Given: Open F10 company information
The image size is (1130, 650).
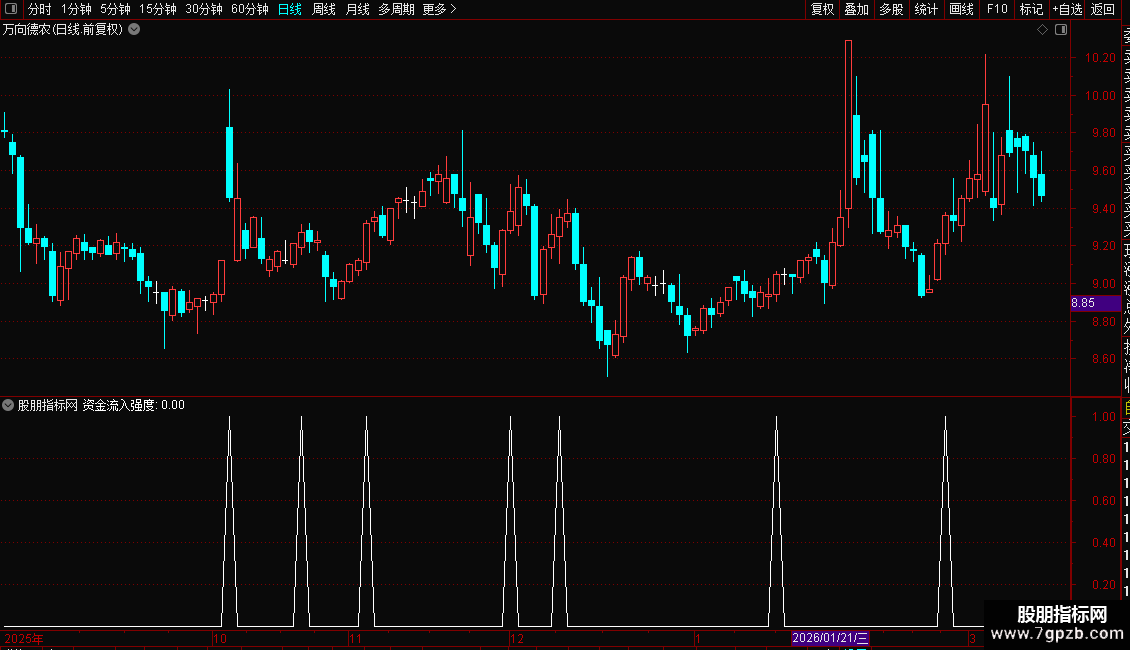Looking at the screenshot, I should tap(997, 9).
